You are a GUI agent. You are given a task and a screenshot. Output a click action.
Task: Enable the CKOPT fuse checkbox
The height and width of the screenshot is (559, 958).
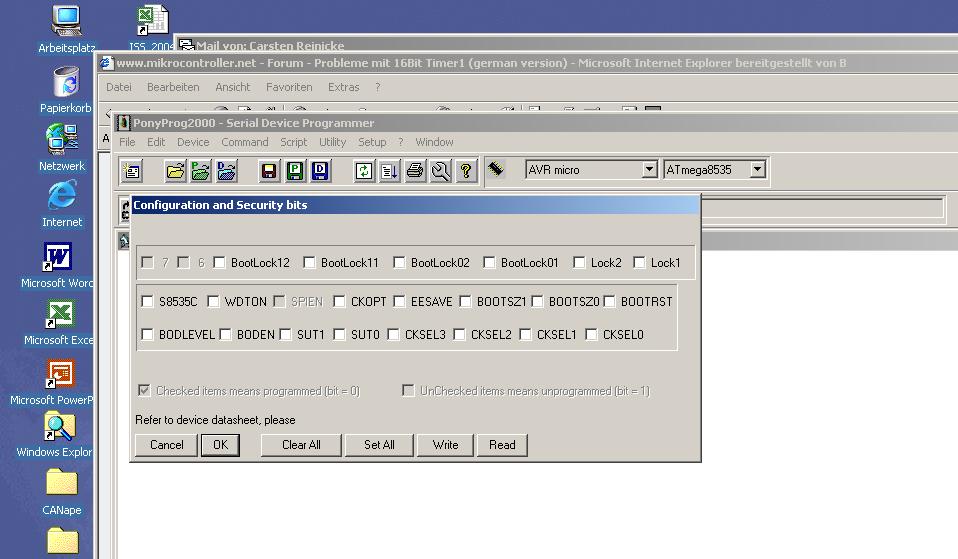(339, 301)
